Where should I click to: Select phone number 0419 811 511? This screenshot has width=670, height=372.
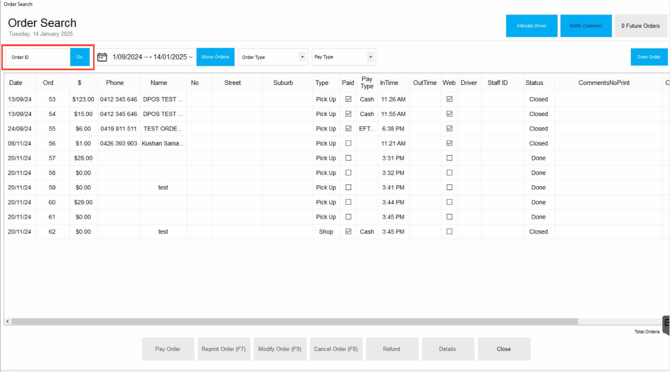coord(118,129)
